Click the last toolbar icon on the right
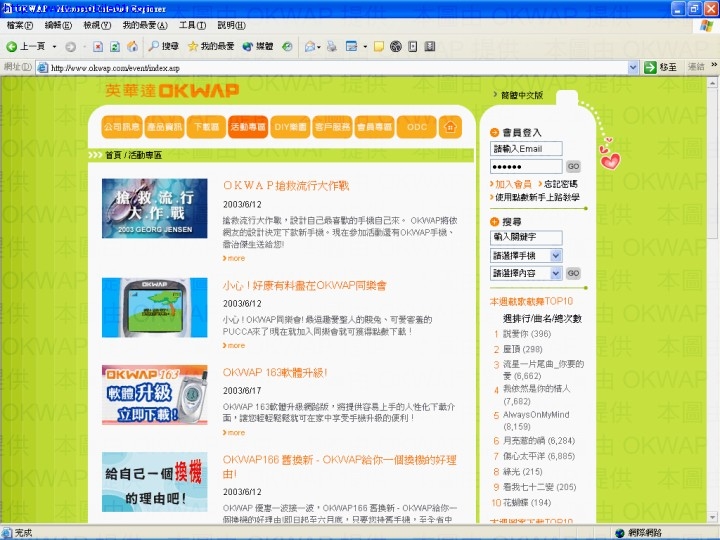The width and height of the screenshot is (720, 540). tap(430, 46)
